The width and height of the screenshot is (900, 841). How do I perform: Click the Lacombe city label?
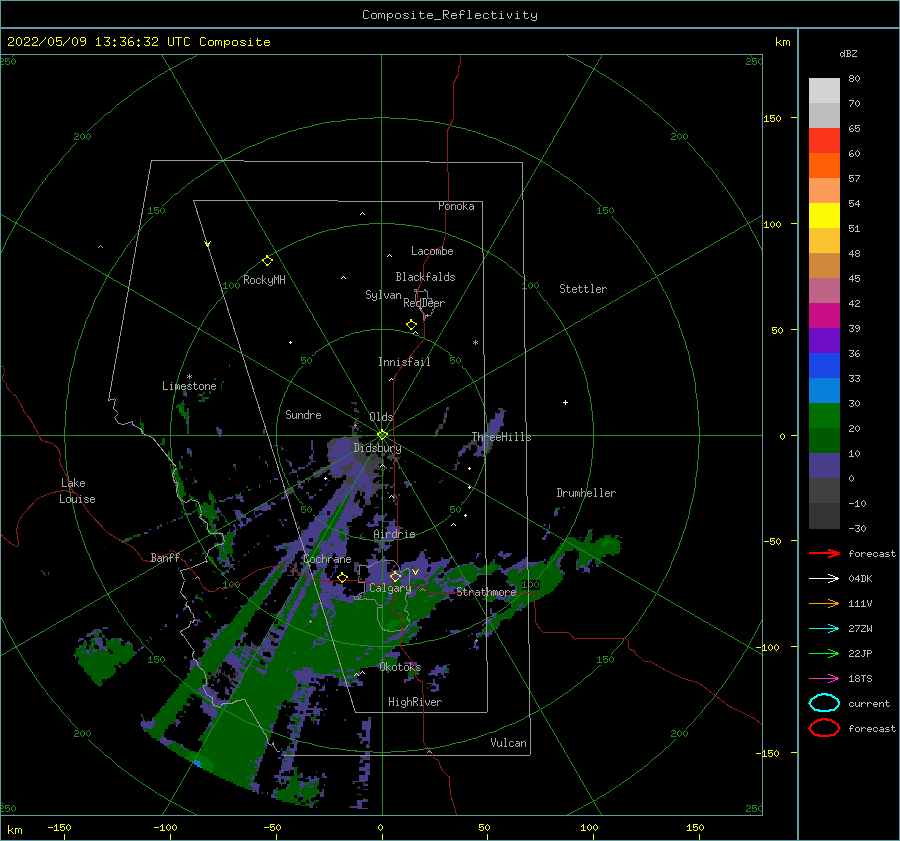pyautogui.click(x=432, y=251)
